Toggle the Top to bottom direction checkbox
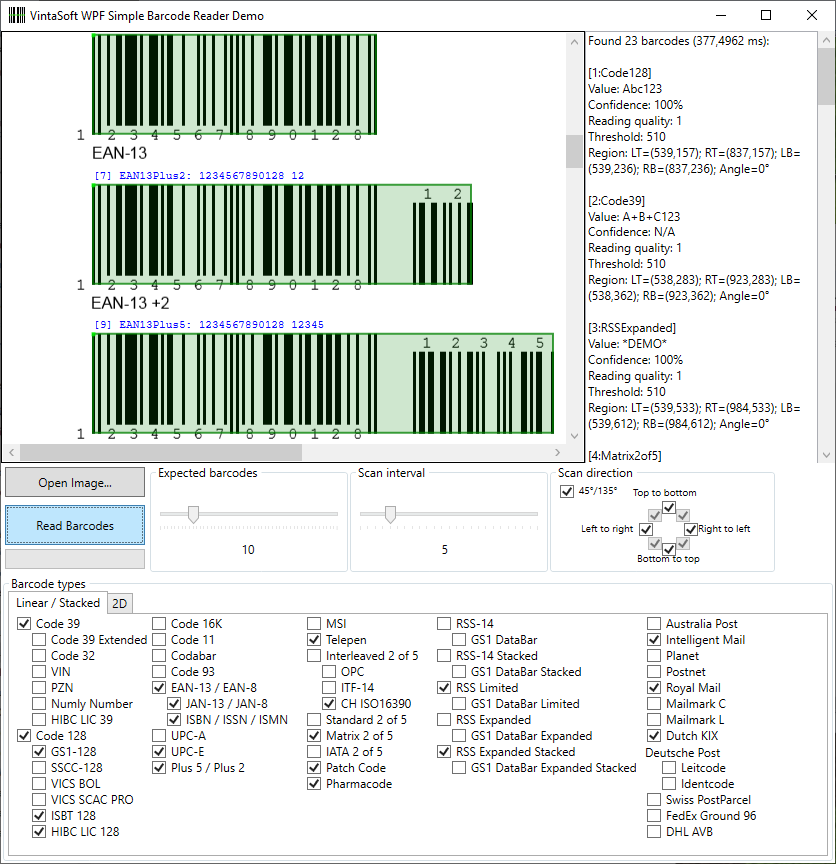 [668, 507]
